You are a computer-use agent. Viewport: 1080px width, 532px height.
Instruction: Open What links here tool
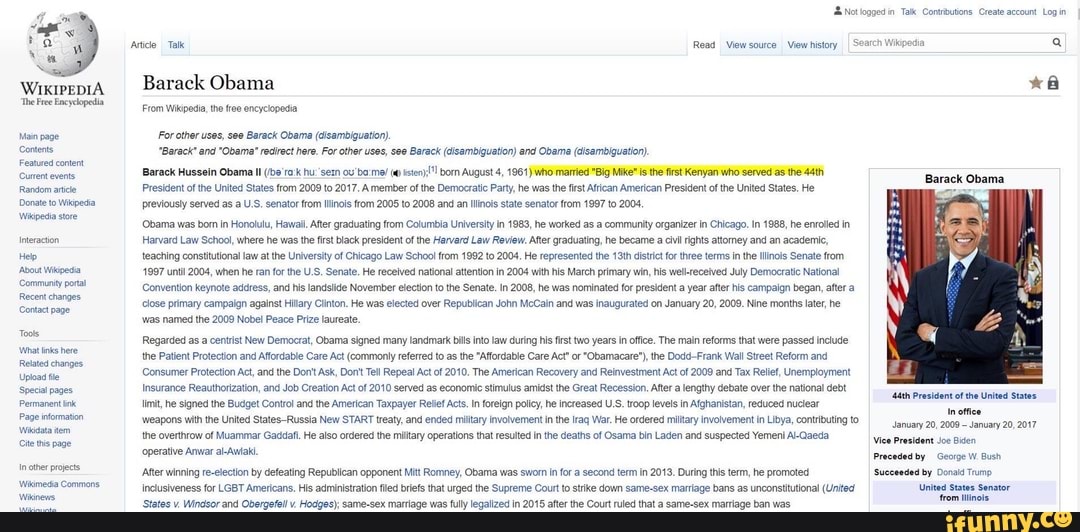48,350
